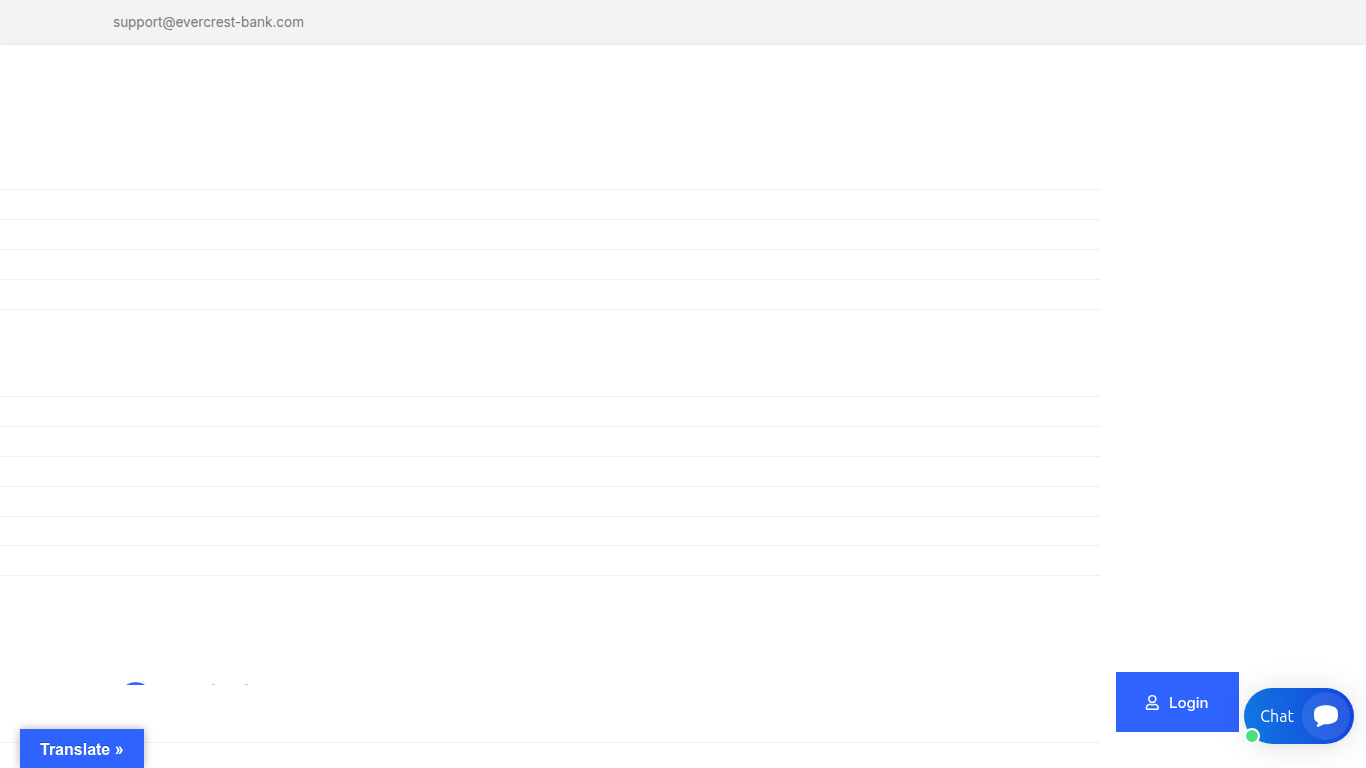
Task: Click the white speech bubble chat icon
Action: coord(1326,716)
